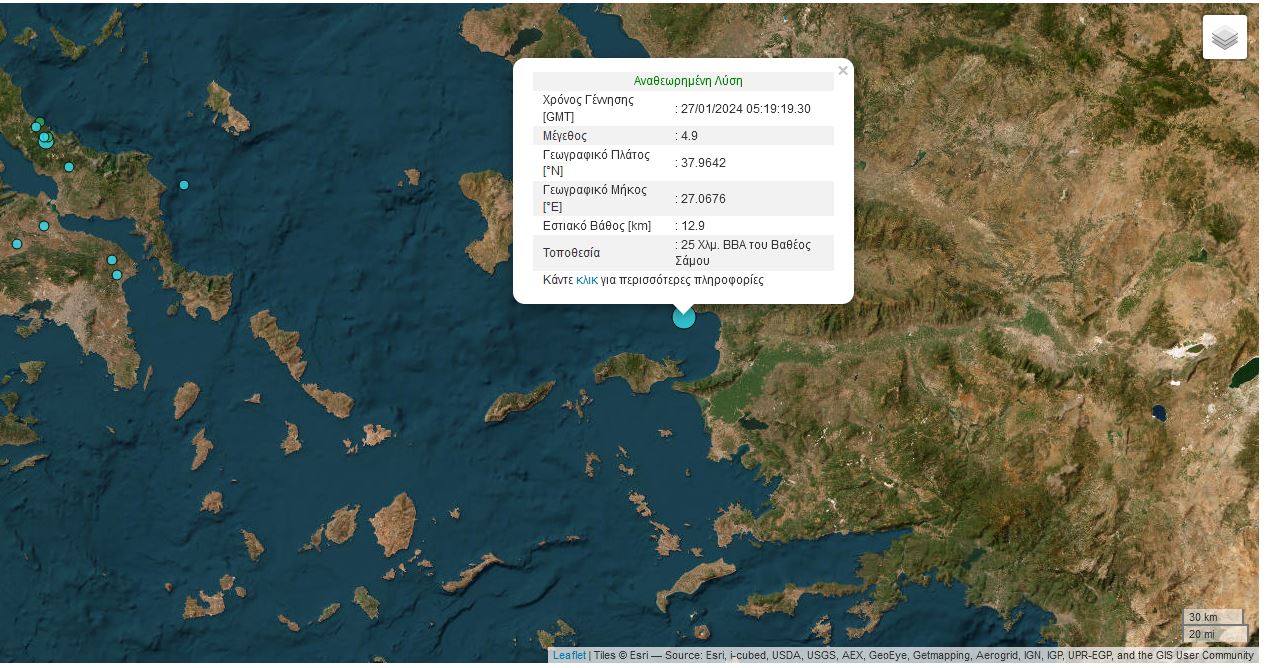The image size is (1268, 668).
Task: Open the Leaflet attribution link
Action: point(569,656)
